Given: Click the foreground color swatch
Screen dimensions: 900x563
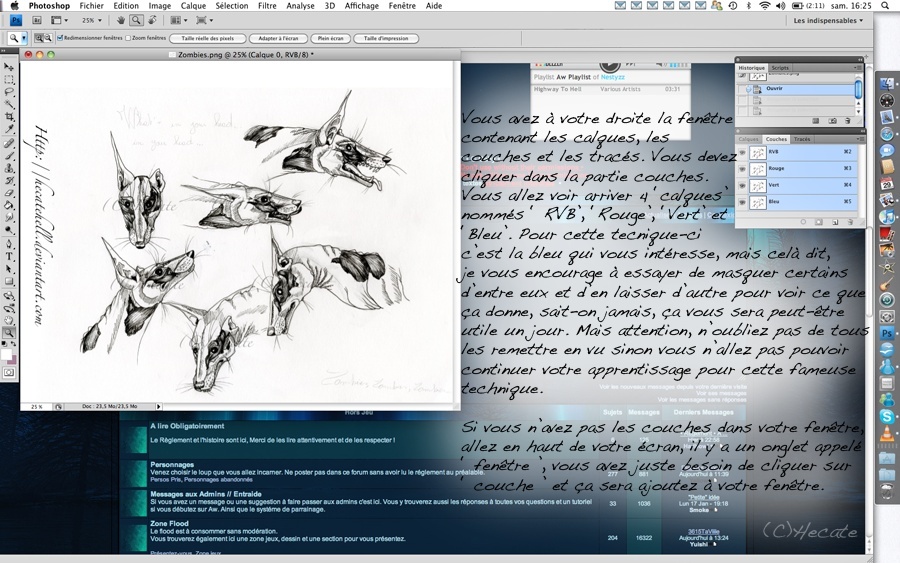Looking at the screenshot, I should coord(6,354).
